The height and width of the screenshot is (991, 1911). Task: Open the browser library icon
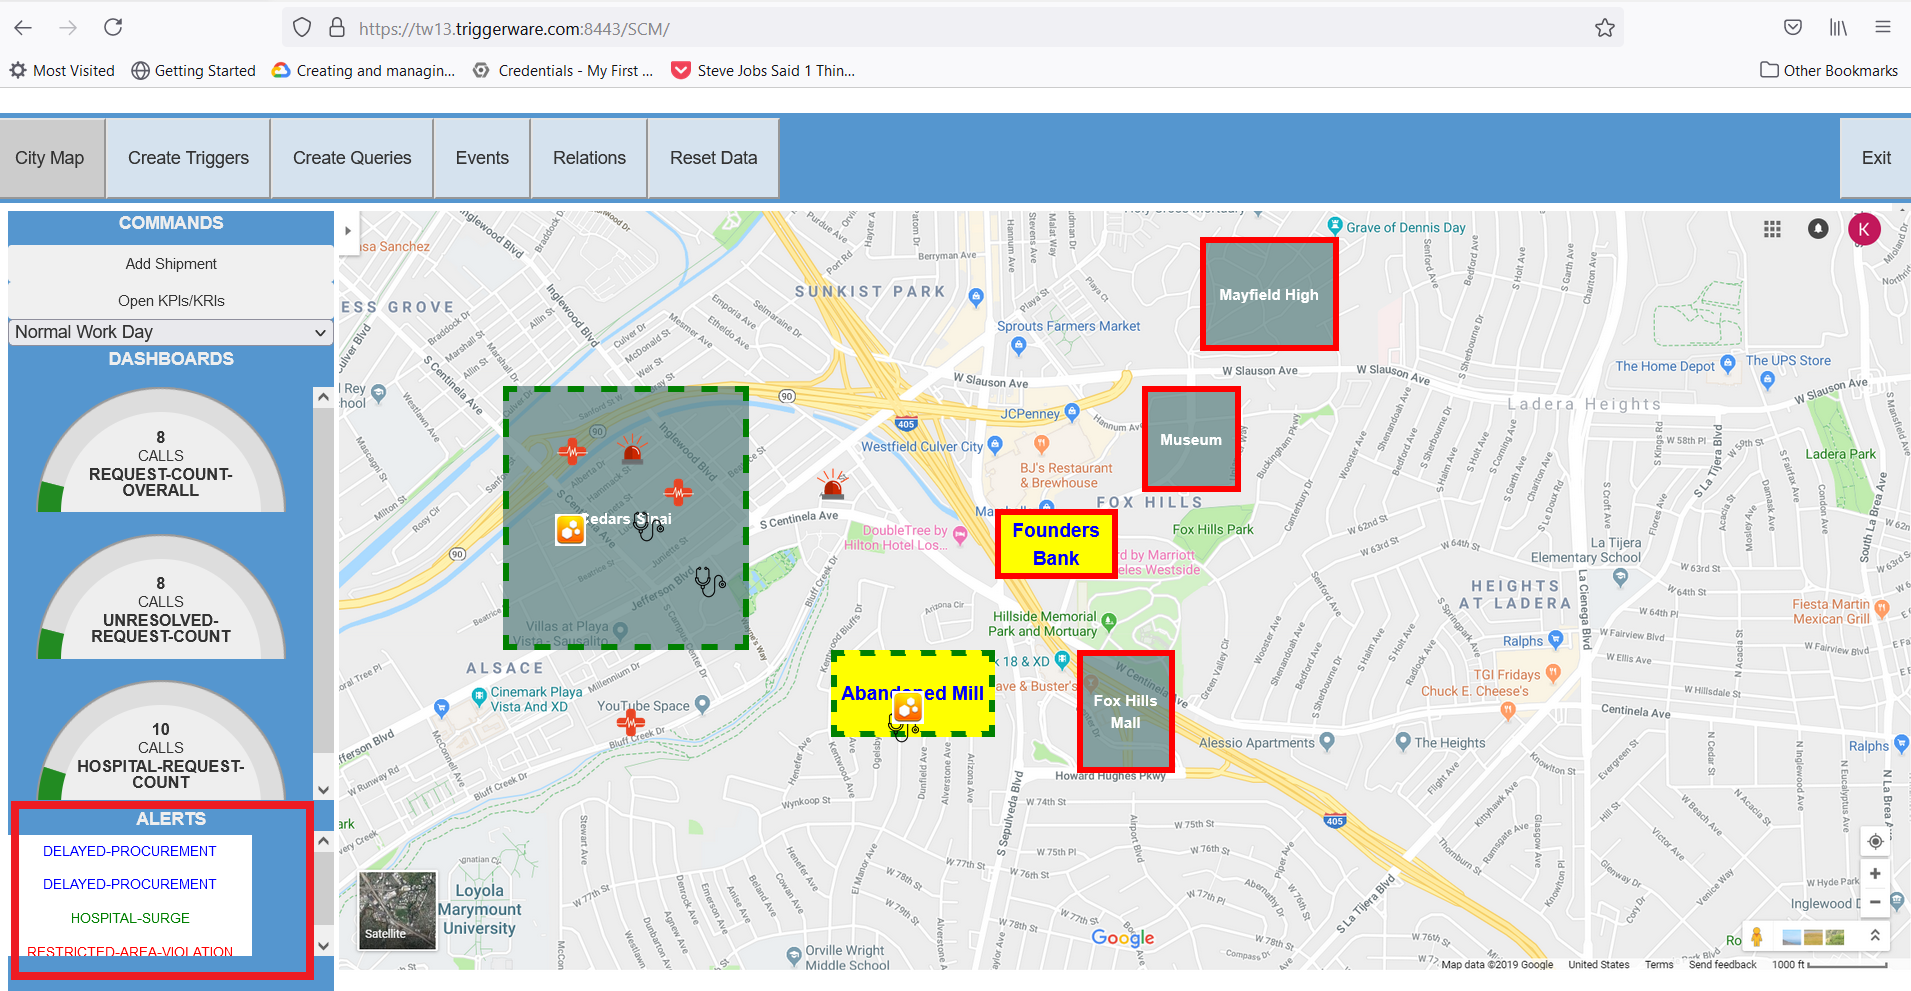click(1838, 28)
